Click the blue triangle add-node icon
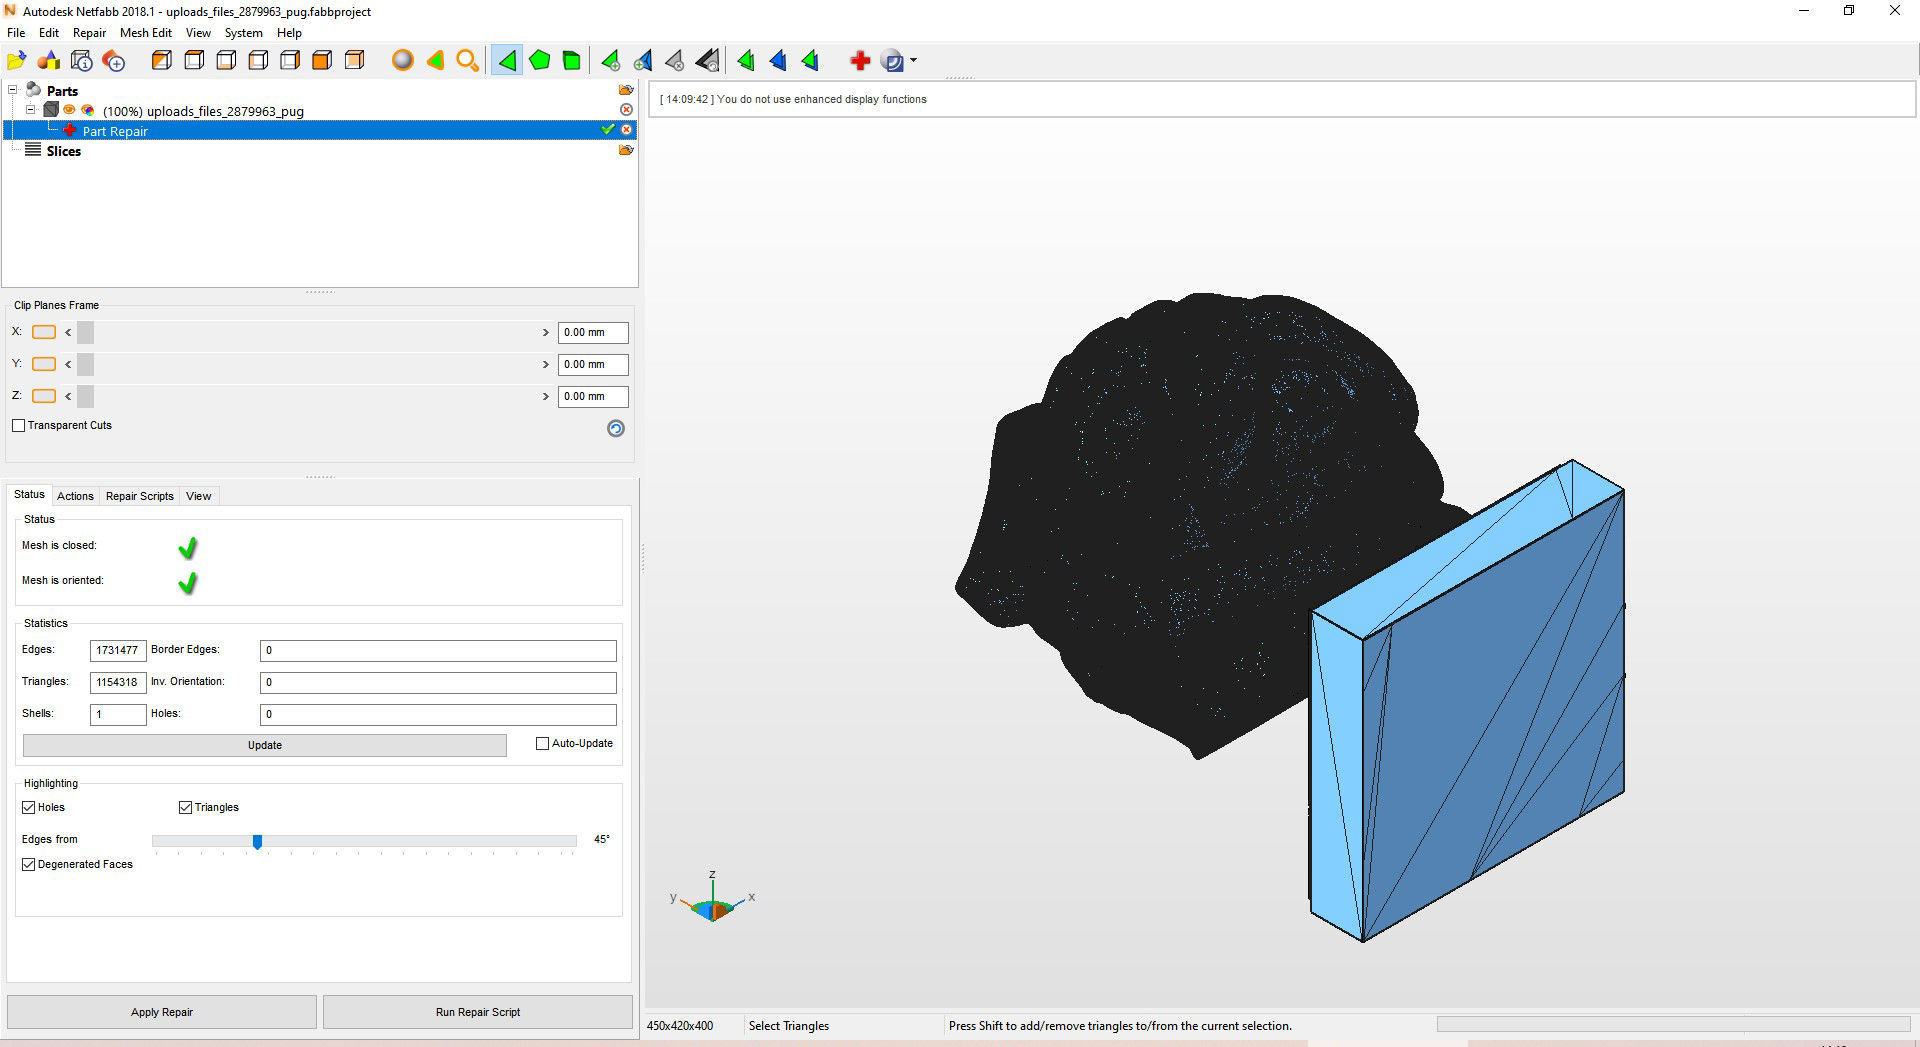Viewport: 1920px width, 1047px height. tap(642, 61)
